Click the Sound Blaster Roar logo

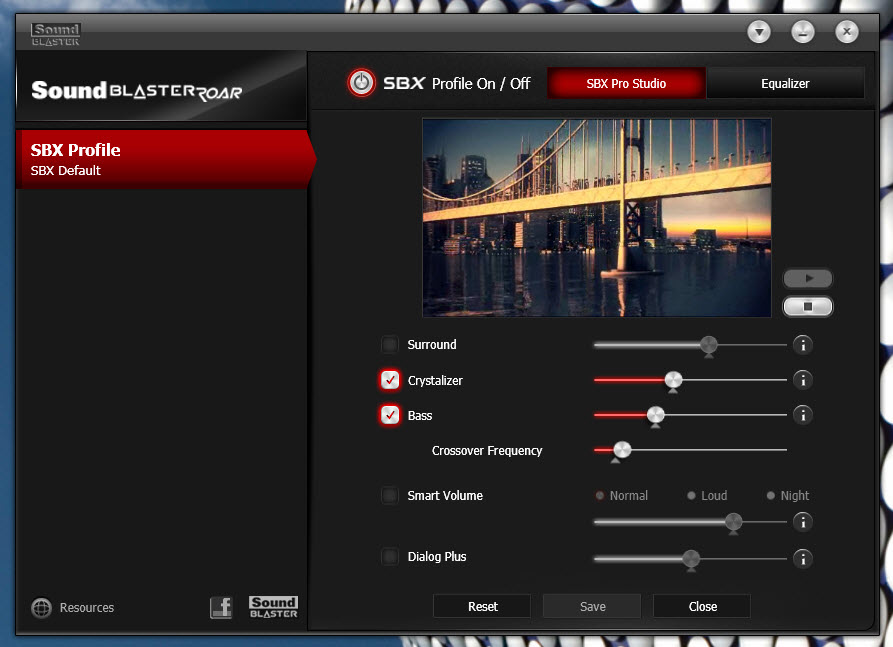(x=137, y=91)
